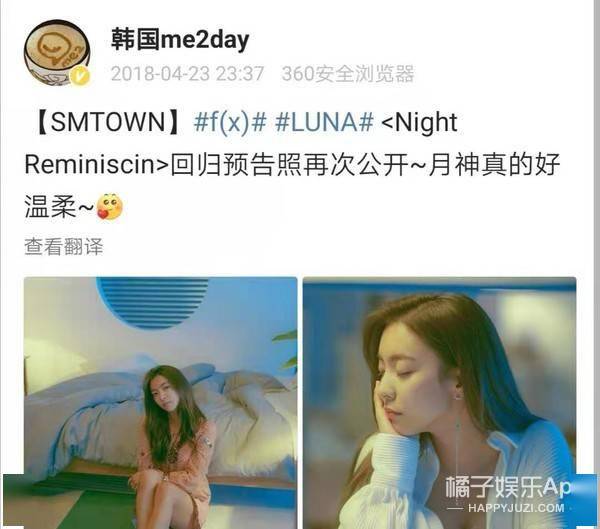The image size is (600, 529).
Task: Click the HAPPYJUZI.COM watermark text
Action: pyautogui.click(x=516, y=508)
